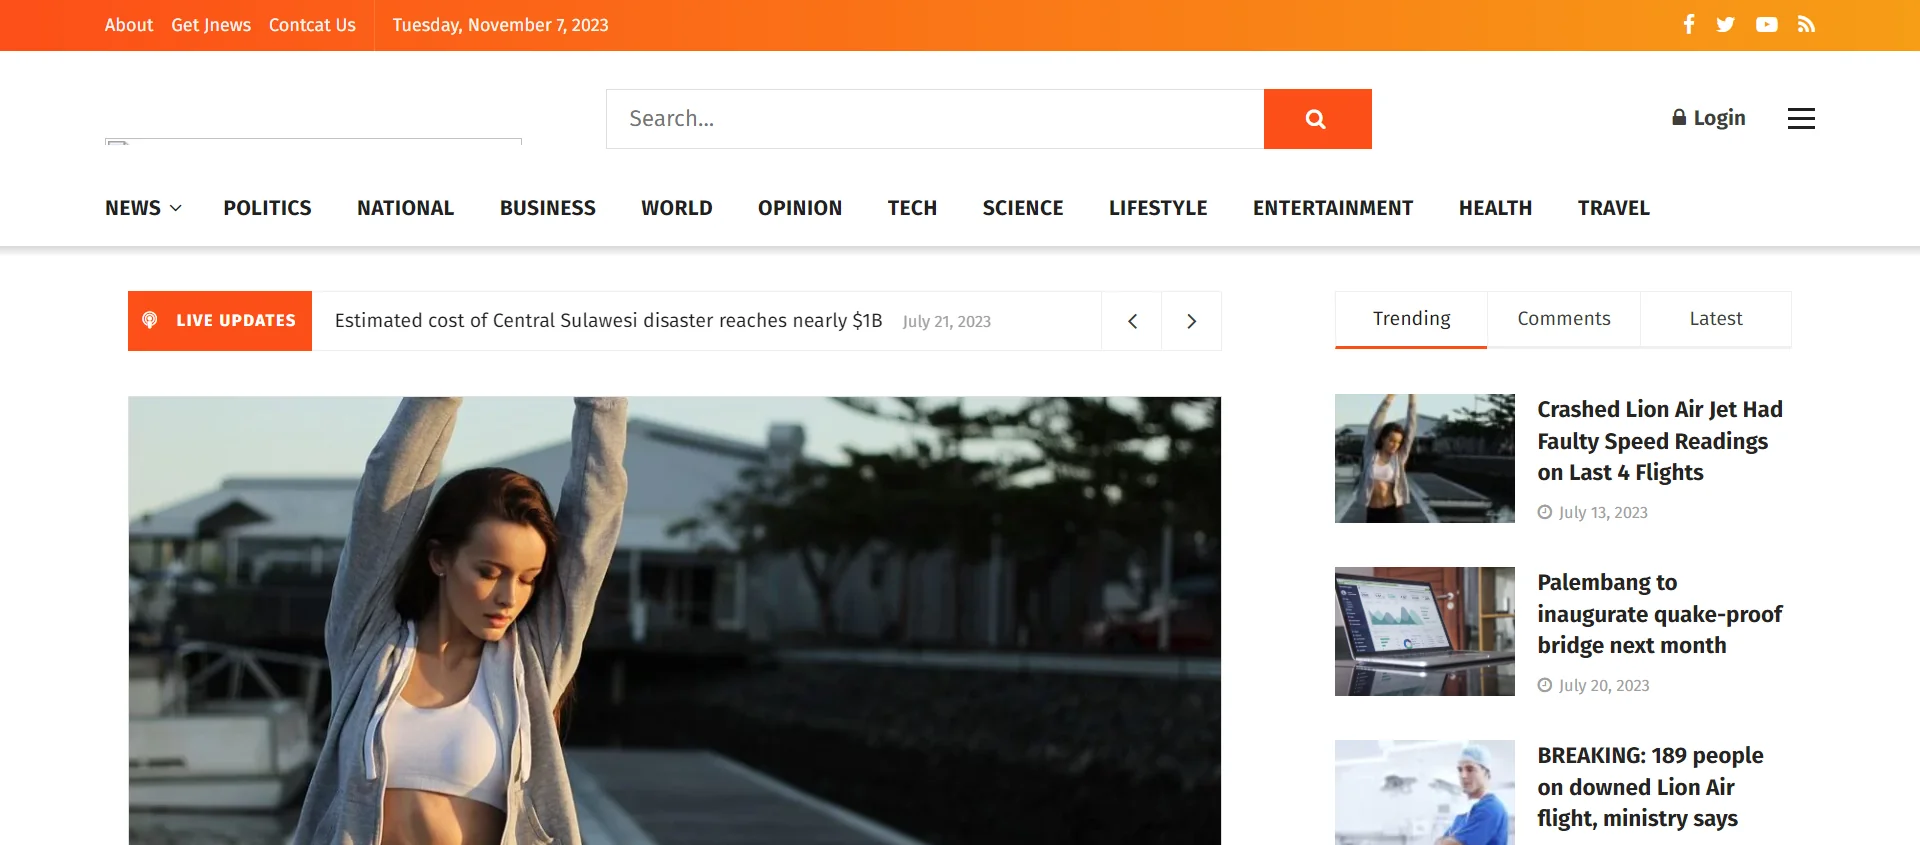Open the SCIENCE menu item
This screenshot has width=1920, height=845.
[x=1023, y=208]
